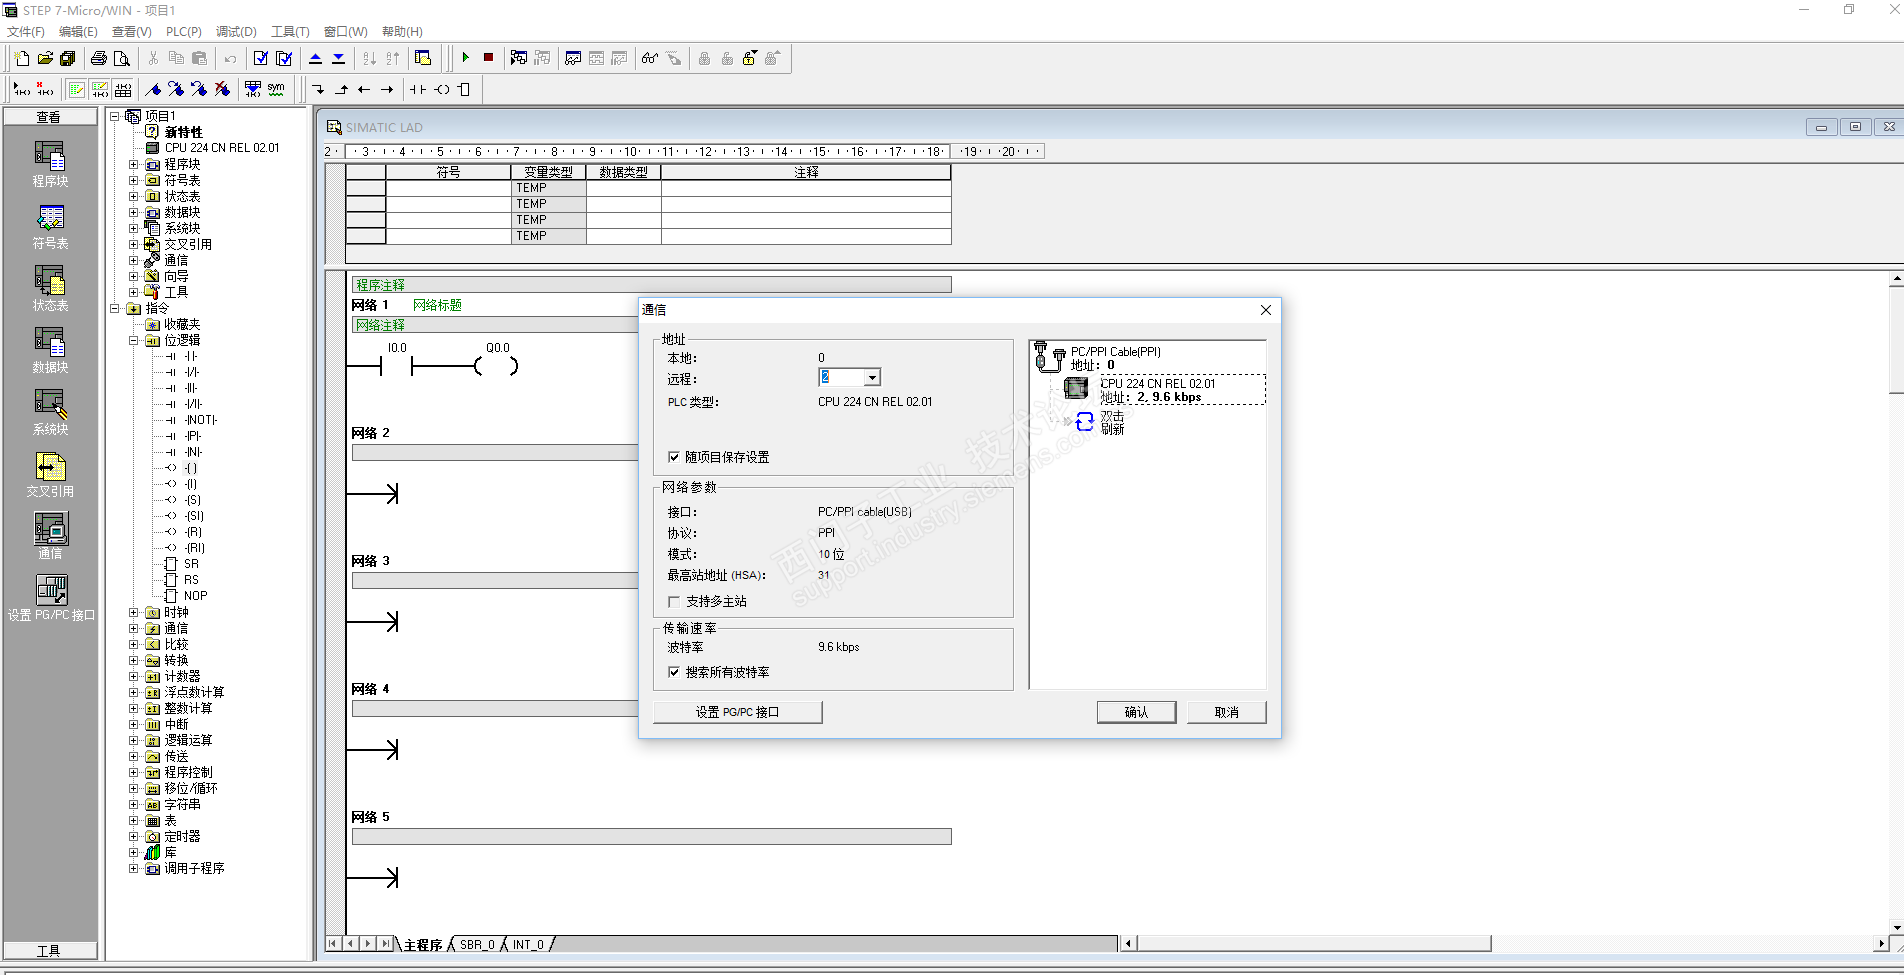Image resolution: width=1904 pixels, height=975 pixels.
Task: Click the Compile All icon
Action: [284, 58]
